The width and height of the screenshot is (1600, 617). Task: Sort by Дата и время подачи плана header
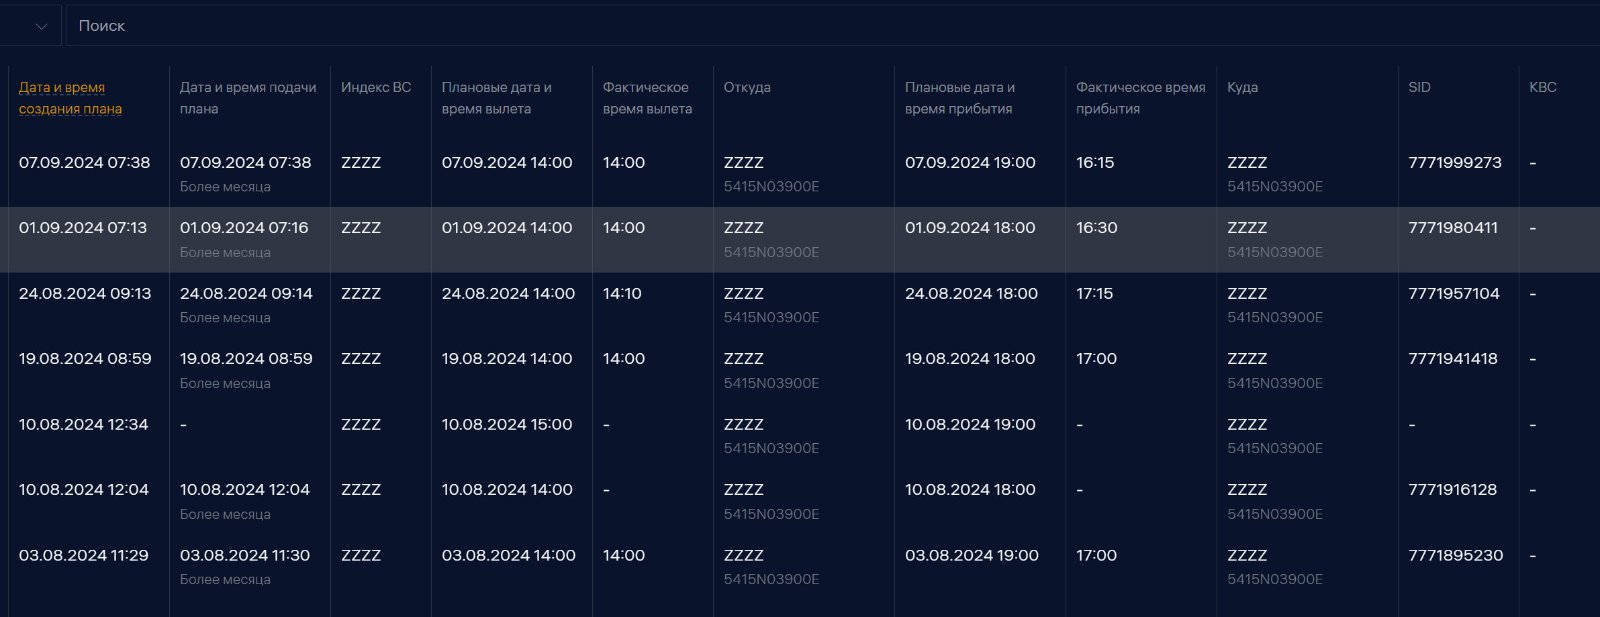(x=248, y=98)
